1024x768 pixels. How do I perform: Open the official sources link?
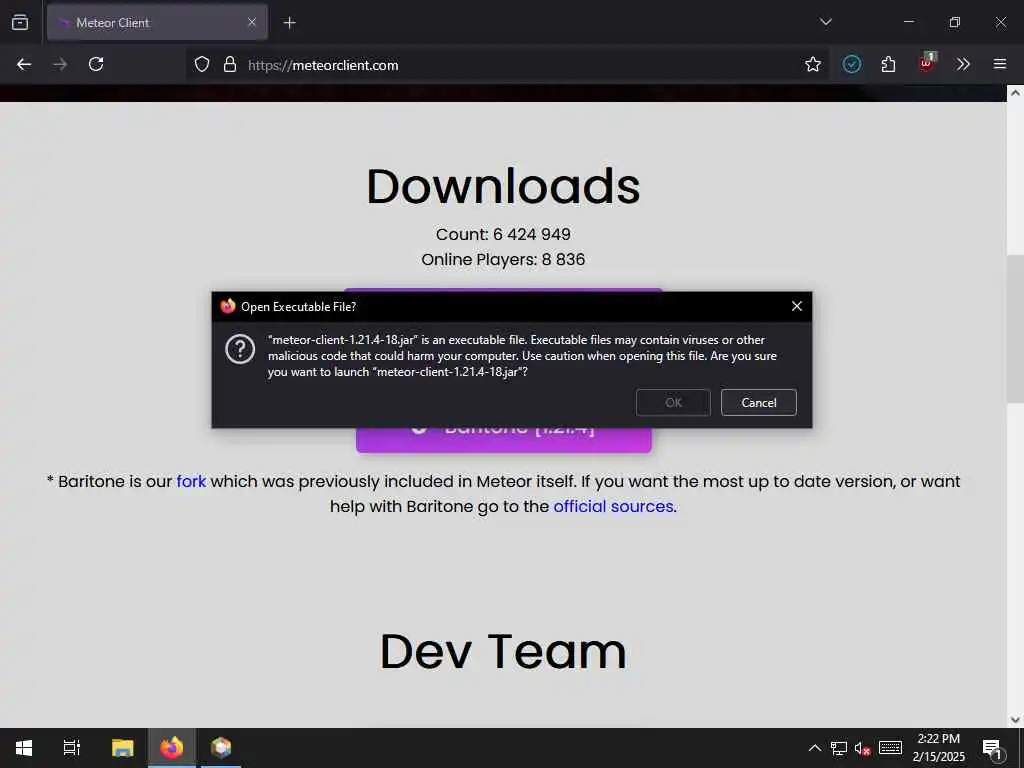pos(613,506)
